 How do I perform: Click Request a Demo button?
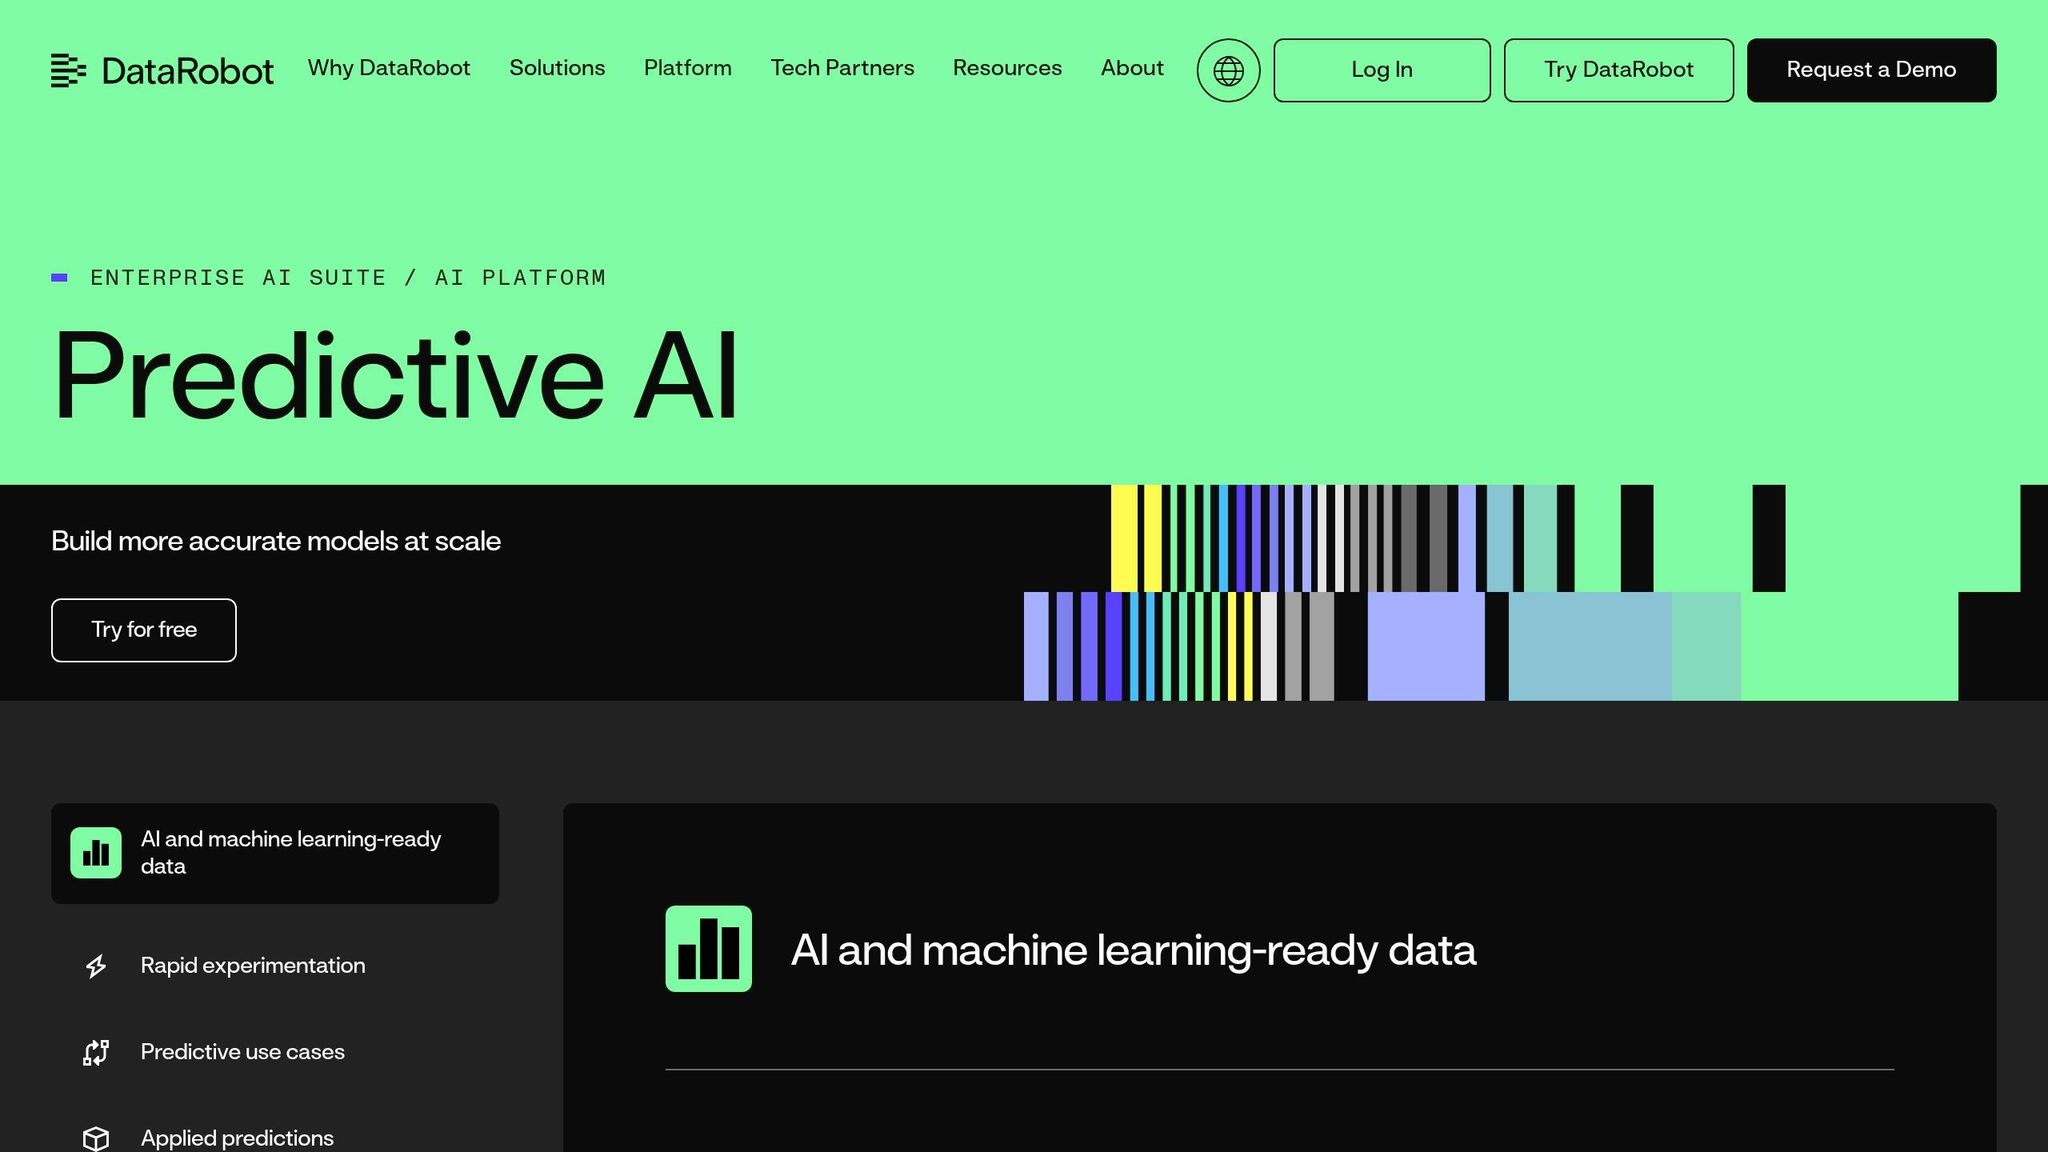tap(1872, 70)
